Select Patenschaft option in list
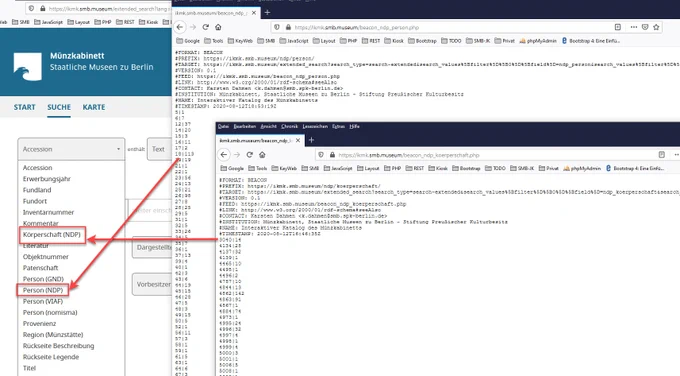Image resolution: width=680 pixels, height=376 pixels. tap(40, 268)
